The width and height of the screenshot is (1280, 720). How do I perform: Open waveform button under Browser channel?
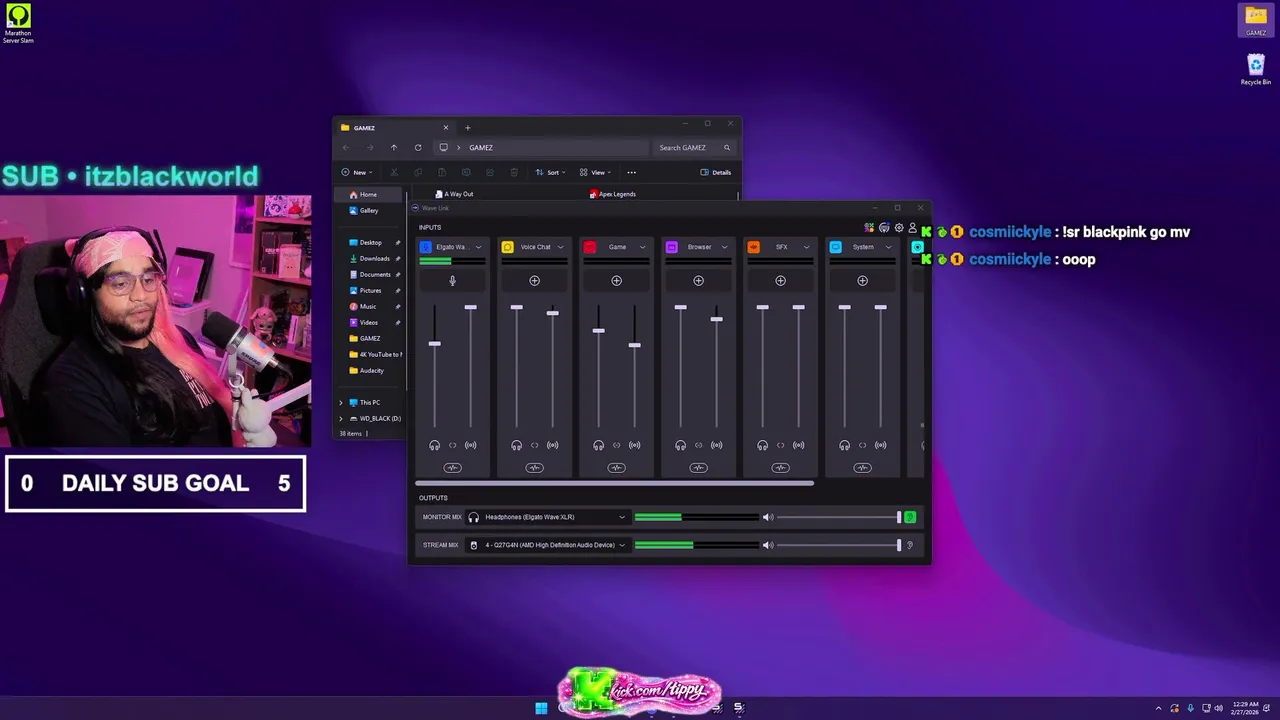pos(698,468)
